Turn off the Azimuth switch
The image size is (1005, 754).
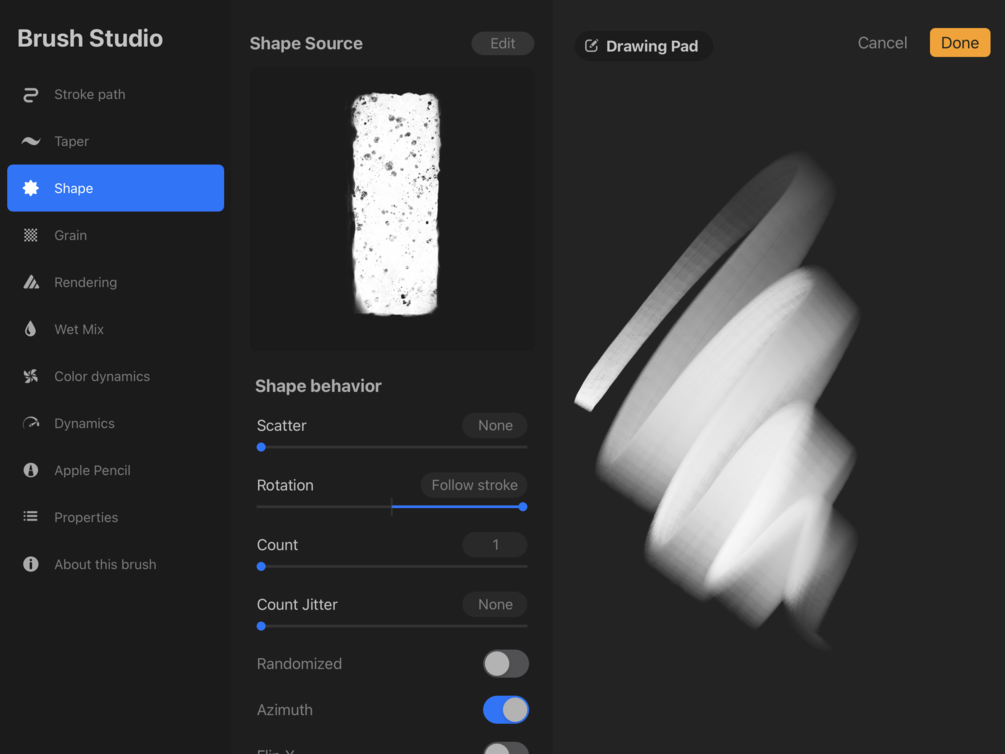coord(506,710)
